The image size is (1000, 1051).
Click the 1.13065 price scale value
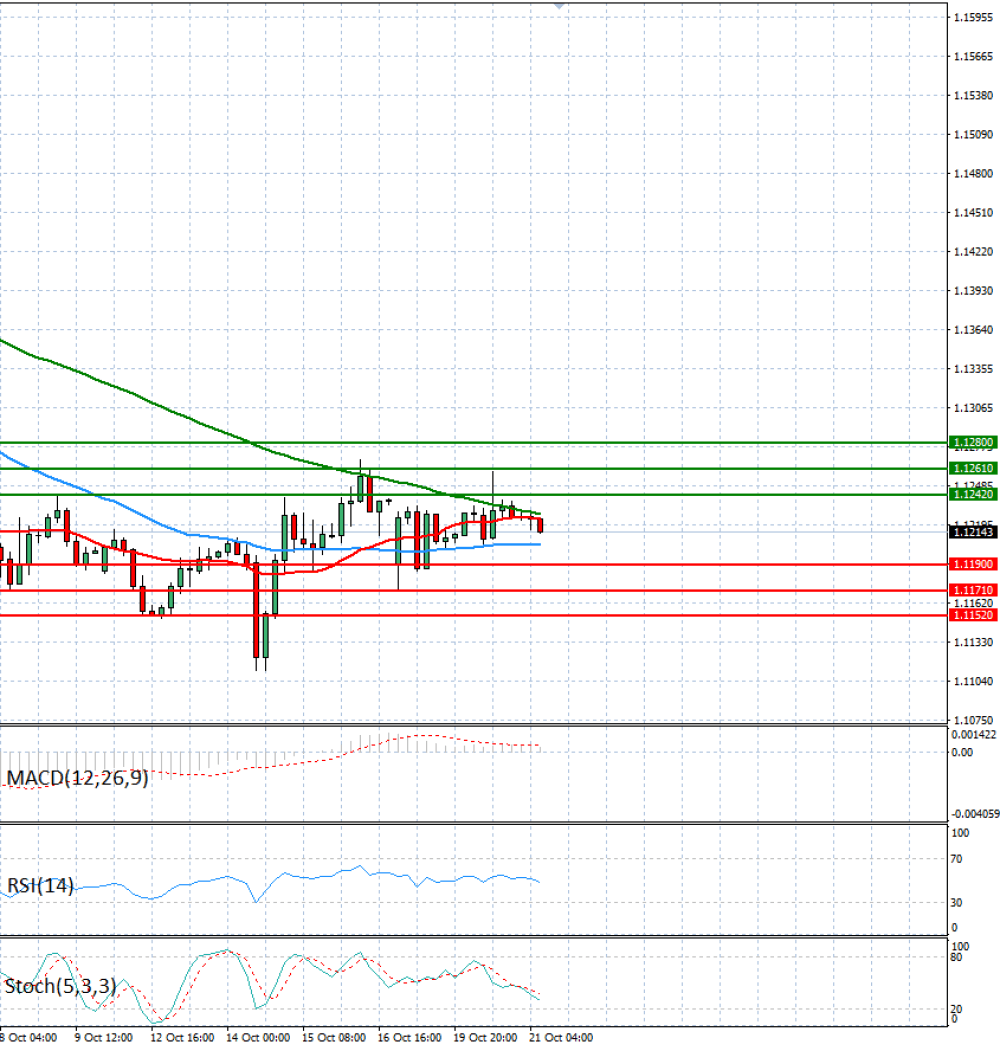coord(973,408)
